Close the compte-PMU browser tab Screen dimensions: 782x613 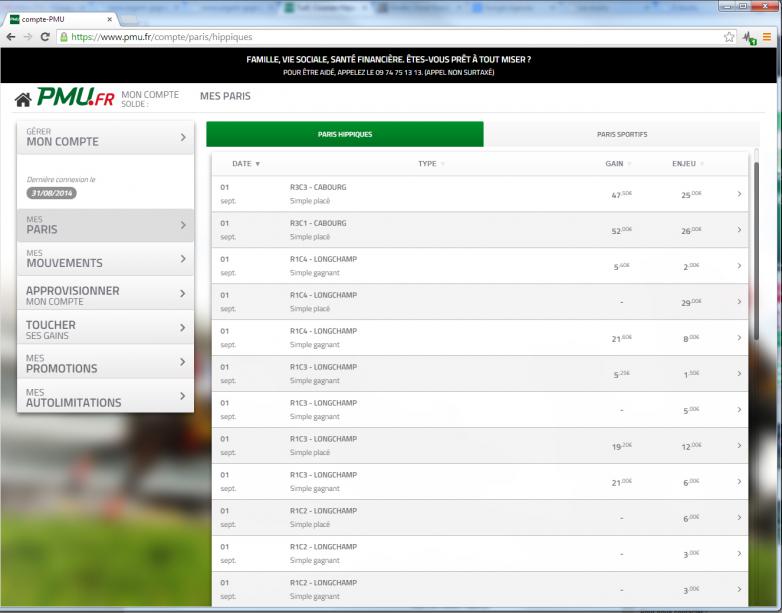click(x=109, y=19)
